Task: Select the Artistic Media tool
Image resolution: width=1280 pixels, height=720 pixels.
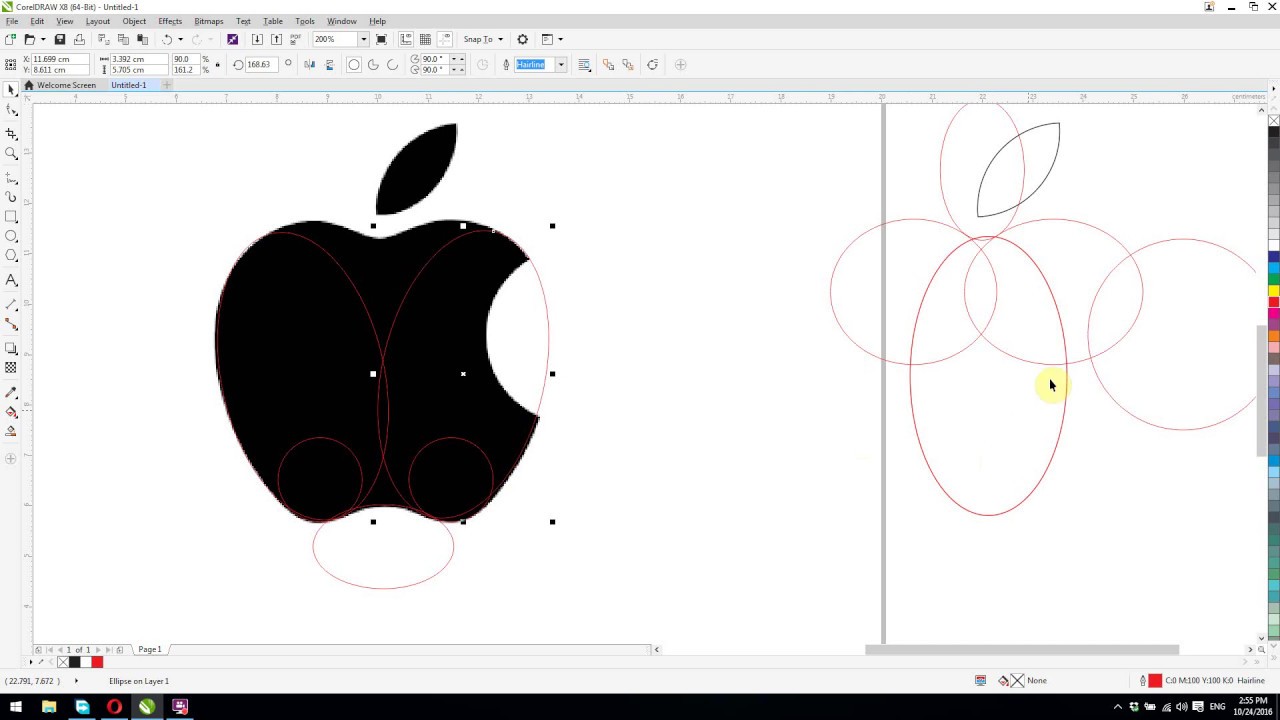Action: 11,197
